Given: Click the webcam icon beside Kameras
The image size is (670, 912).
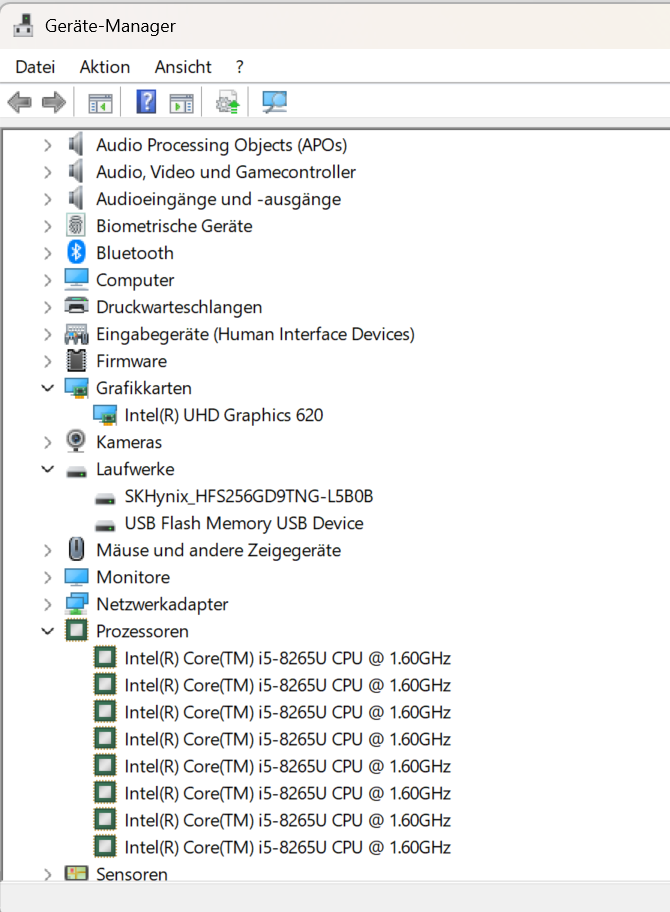Looking at the screenshot, I should tap(76, 441).
